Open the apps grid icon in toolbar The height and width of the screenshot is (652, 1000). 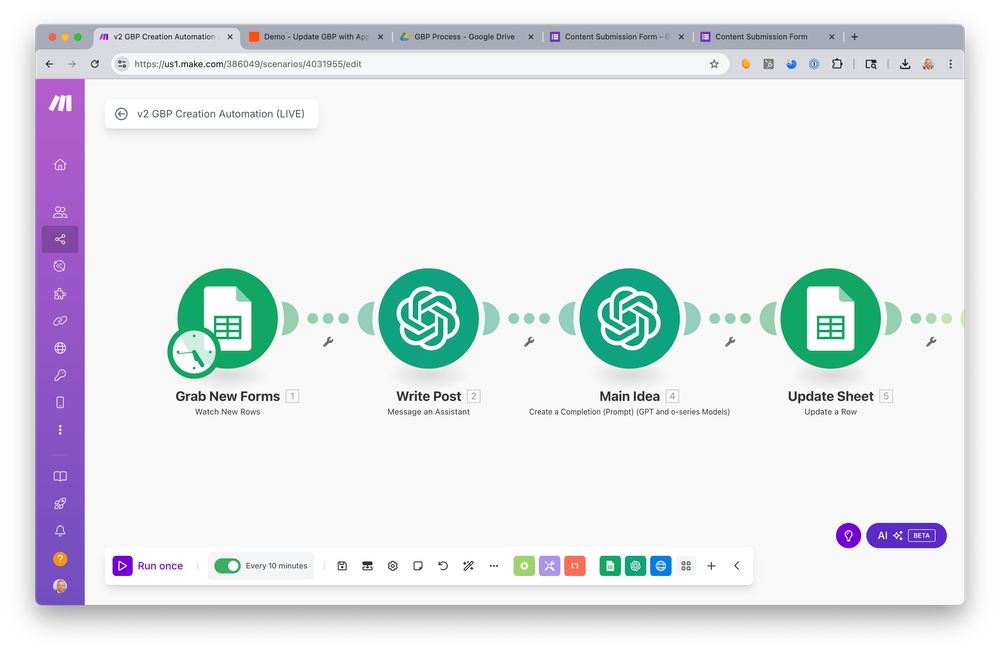(x=686, y=566)
